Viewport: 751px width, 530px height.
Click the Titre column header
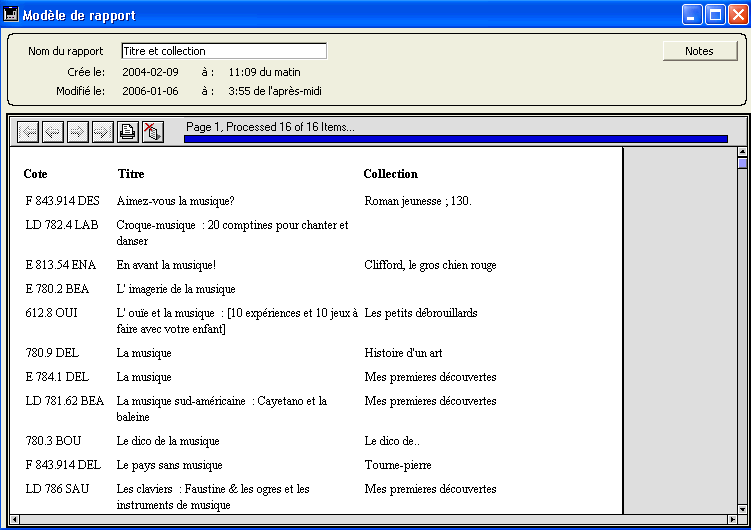(x=131, y=174)
